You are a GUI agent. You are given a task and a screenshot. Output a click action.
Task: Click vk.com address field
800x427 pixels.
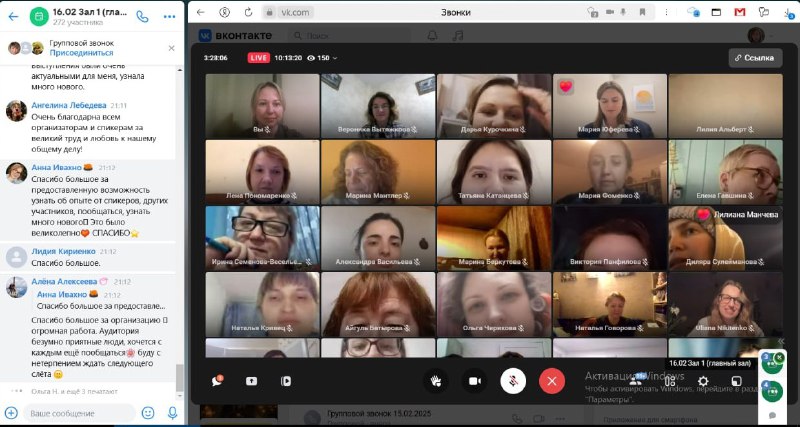pos(295,12)
